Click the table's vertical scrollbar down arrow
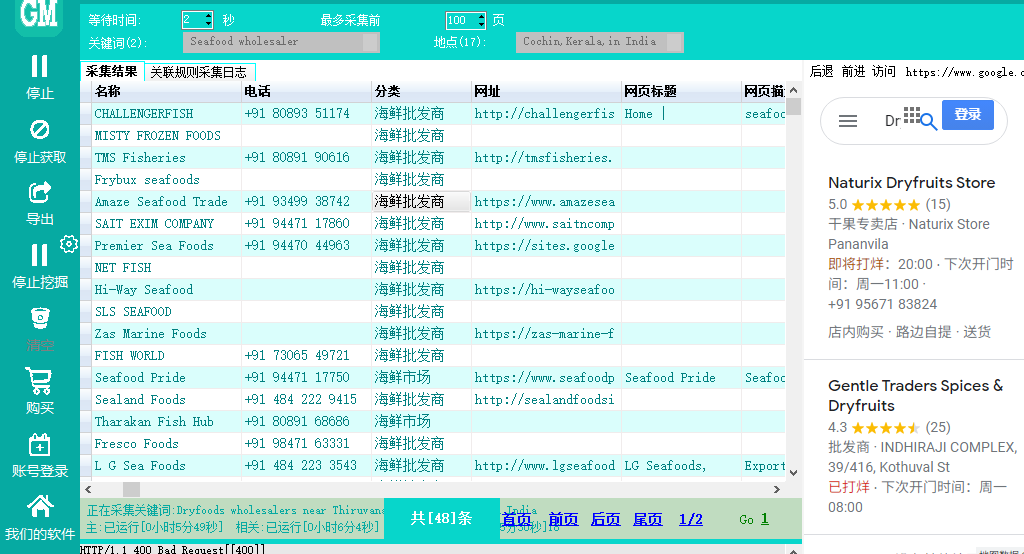 793,473
